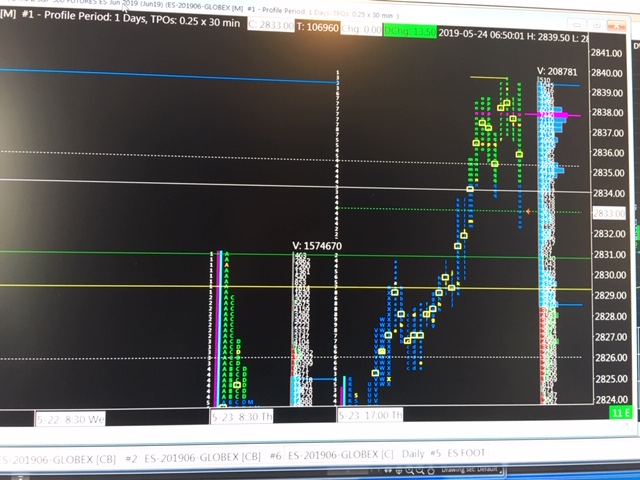Click the 2841.00 price scale label

606,53
